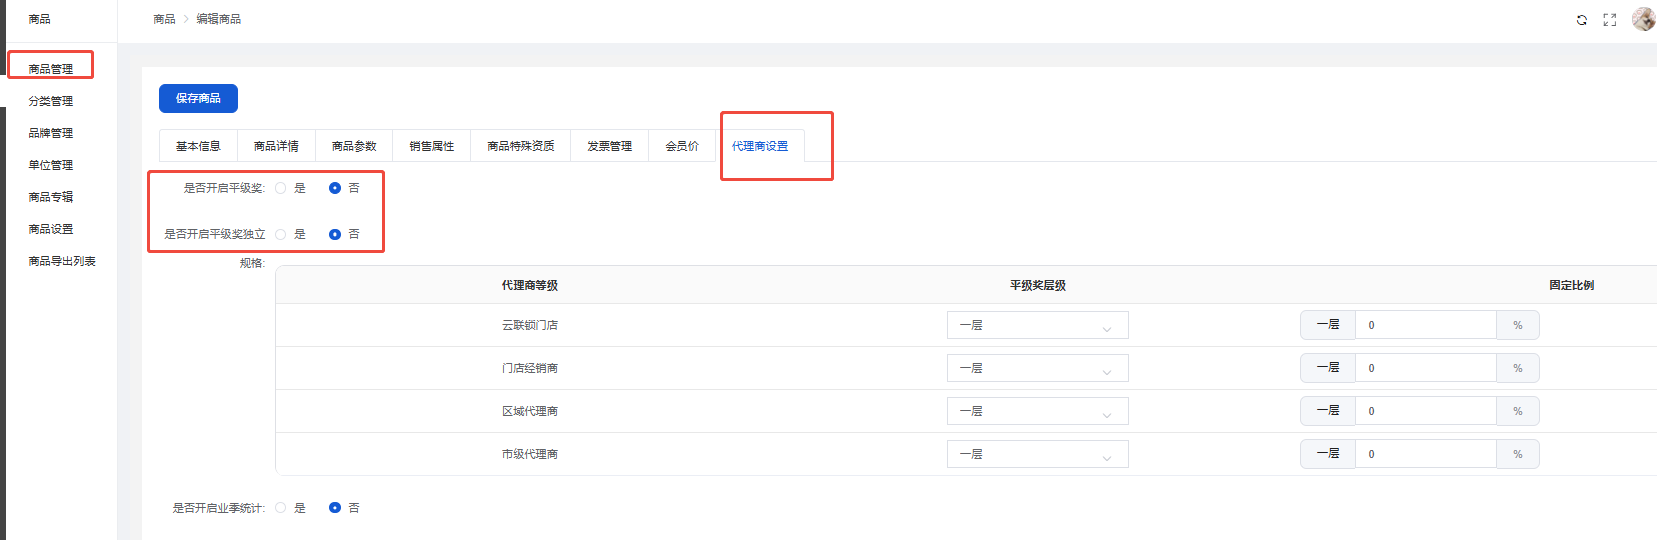Open 商品导出列表 in sidebar
Viewport: 1657px width, 540px height.
pos(62,261)
